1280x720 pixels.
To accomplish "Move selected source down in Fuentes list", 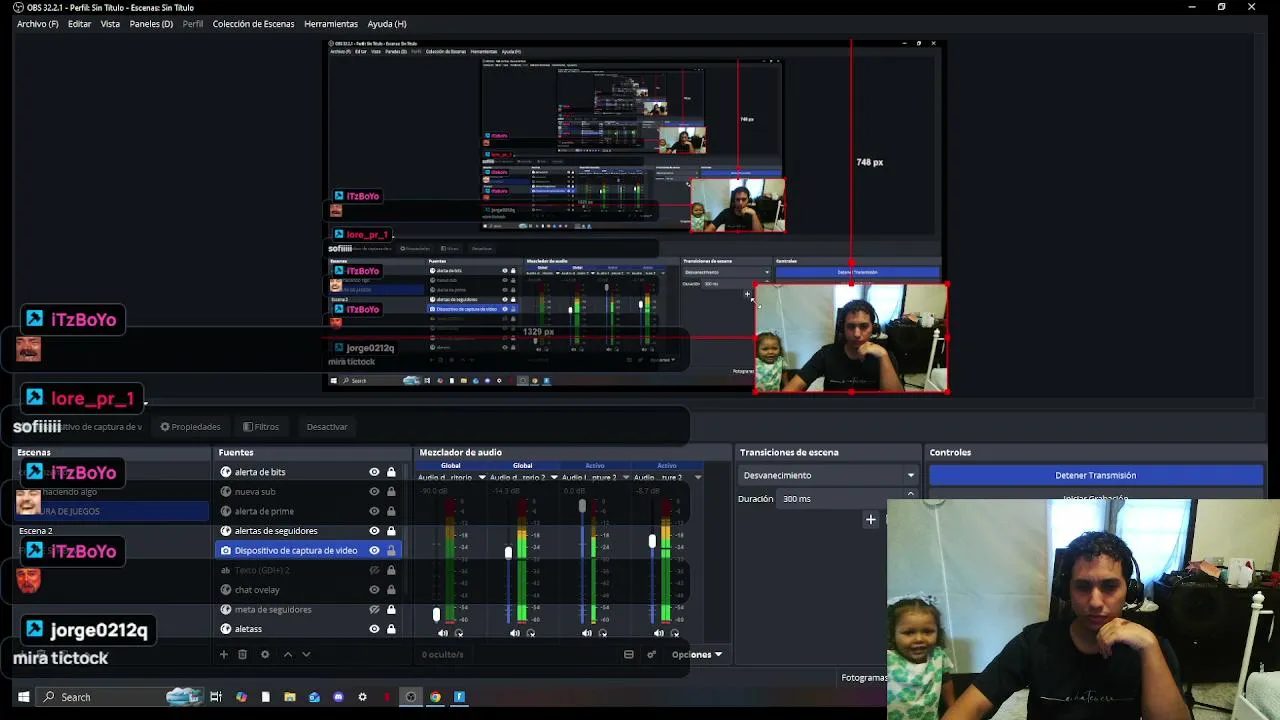I will coord(306,655).
